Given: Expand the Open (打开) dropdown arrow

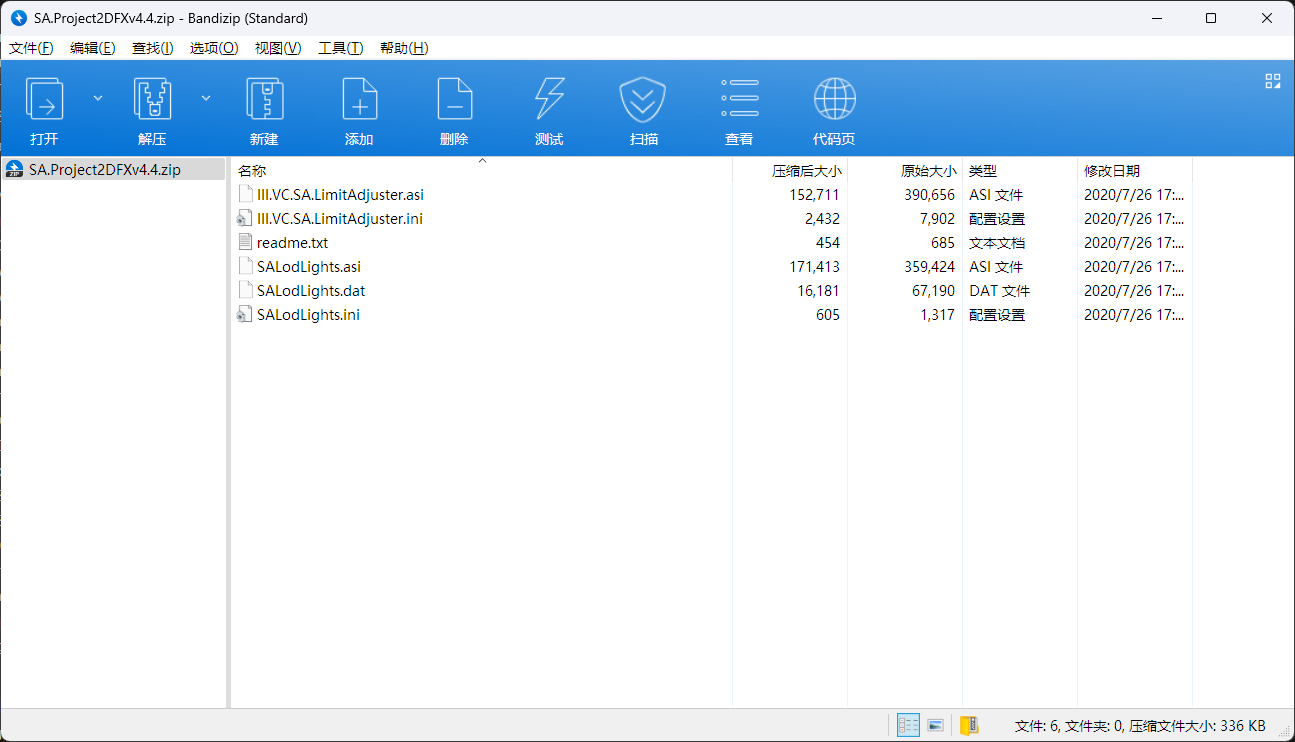Looking at the screenshot, I should click(98, 98).
